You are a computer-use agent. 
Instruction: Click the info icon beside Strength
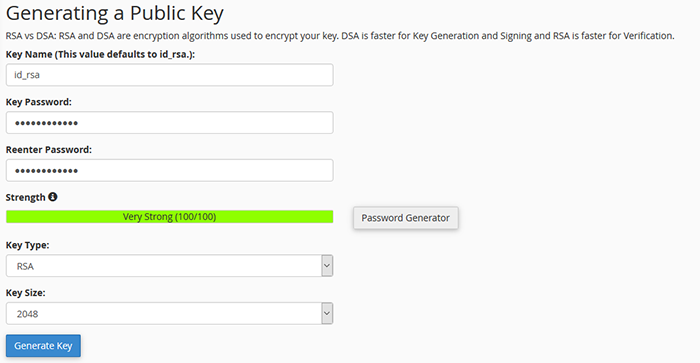(x=53, y=197)
